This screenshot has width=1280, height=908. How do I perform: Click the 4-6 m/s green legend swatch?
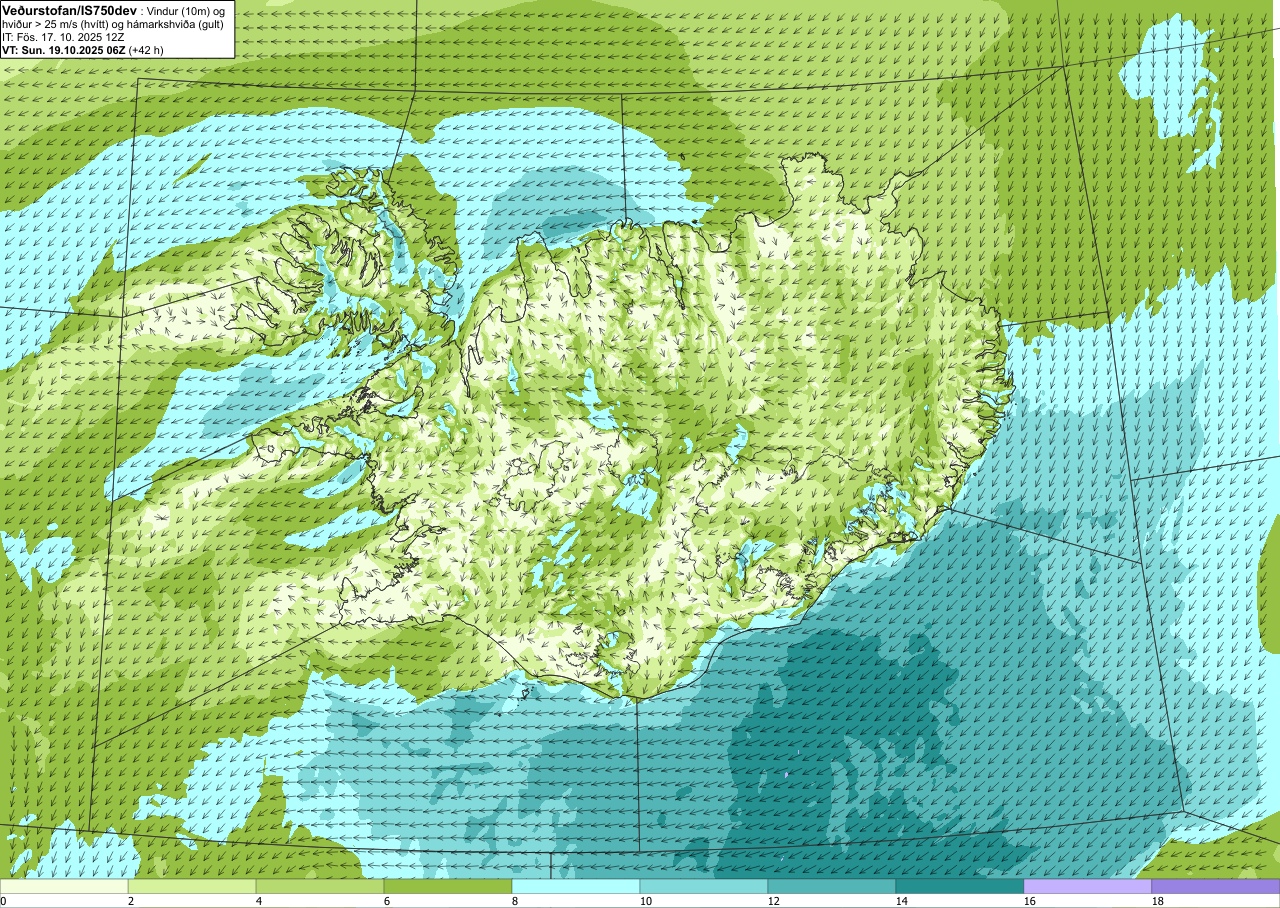[320, 886]
